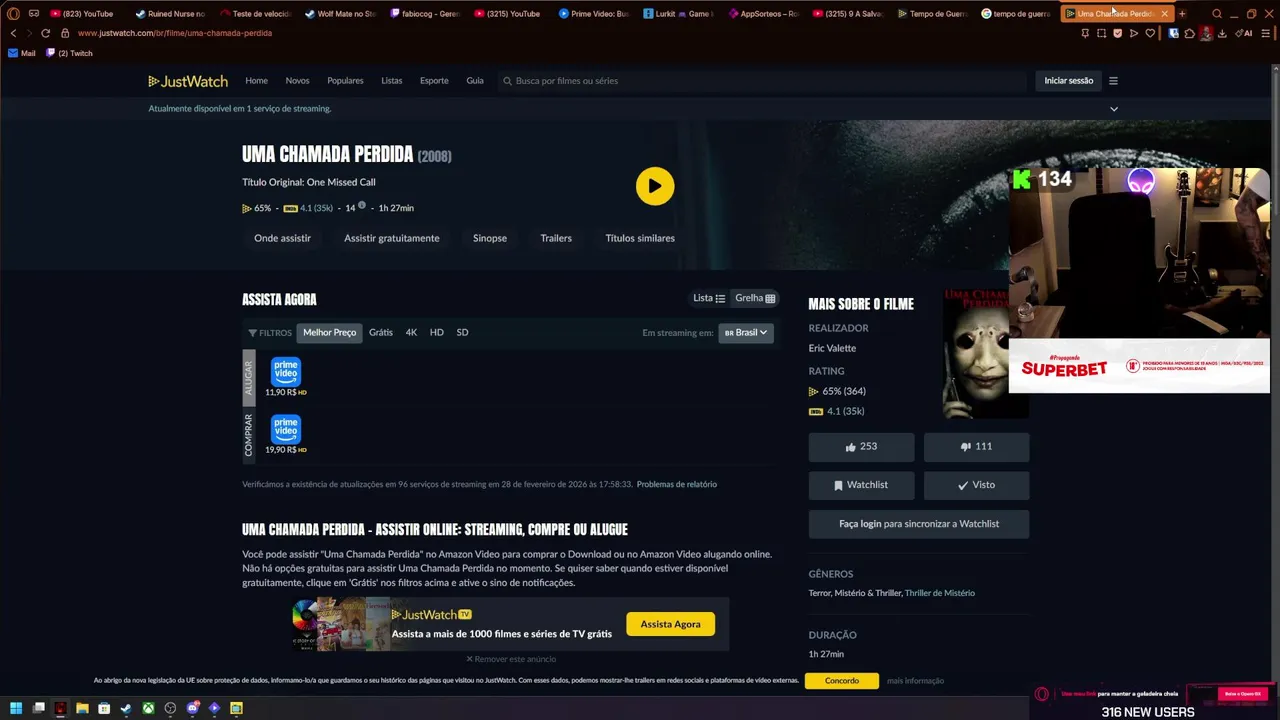Click the yellow Assista Agora ad button
This screenshot has height=720, width=1280.
(x=670, y=624)
